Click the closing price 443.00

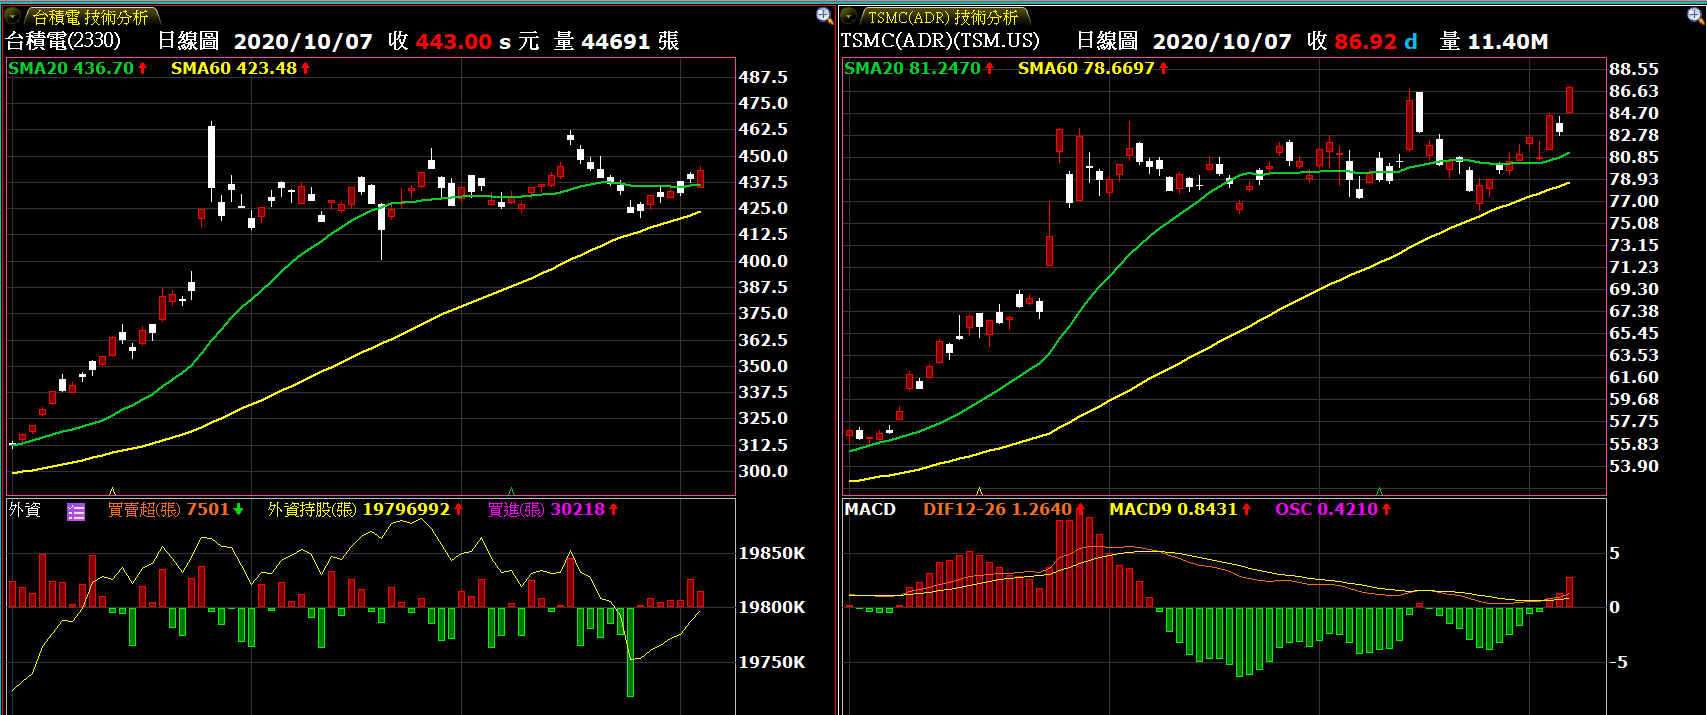pyautogui.click(x=454, y=42)
